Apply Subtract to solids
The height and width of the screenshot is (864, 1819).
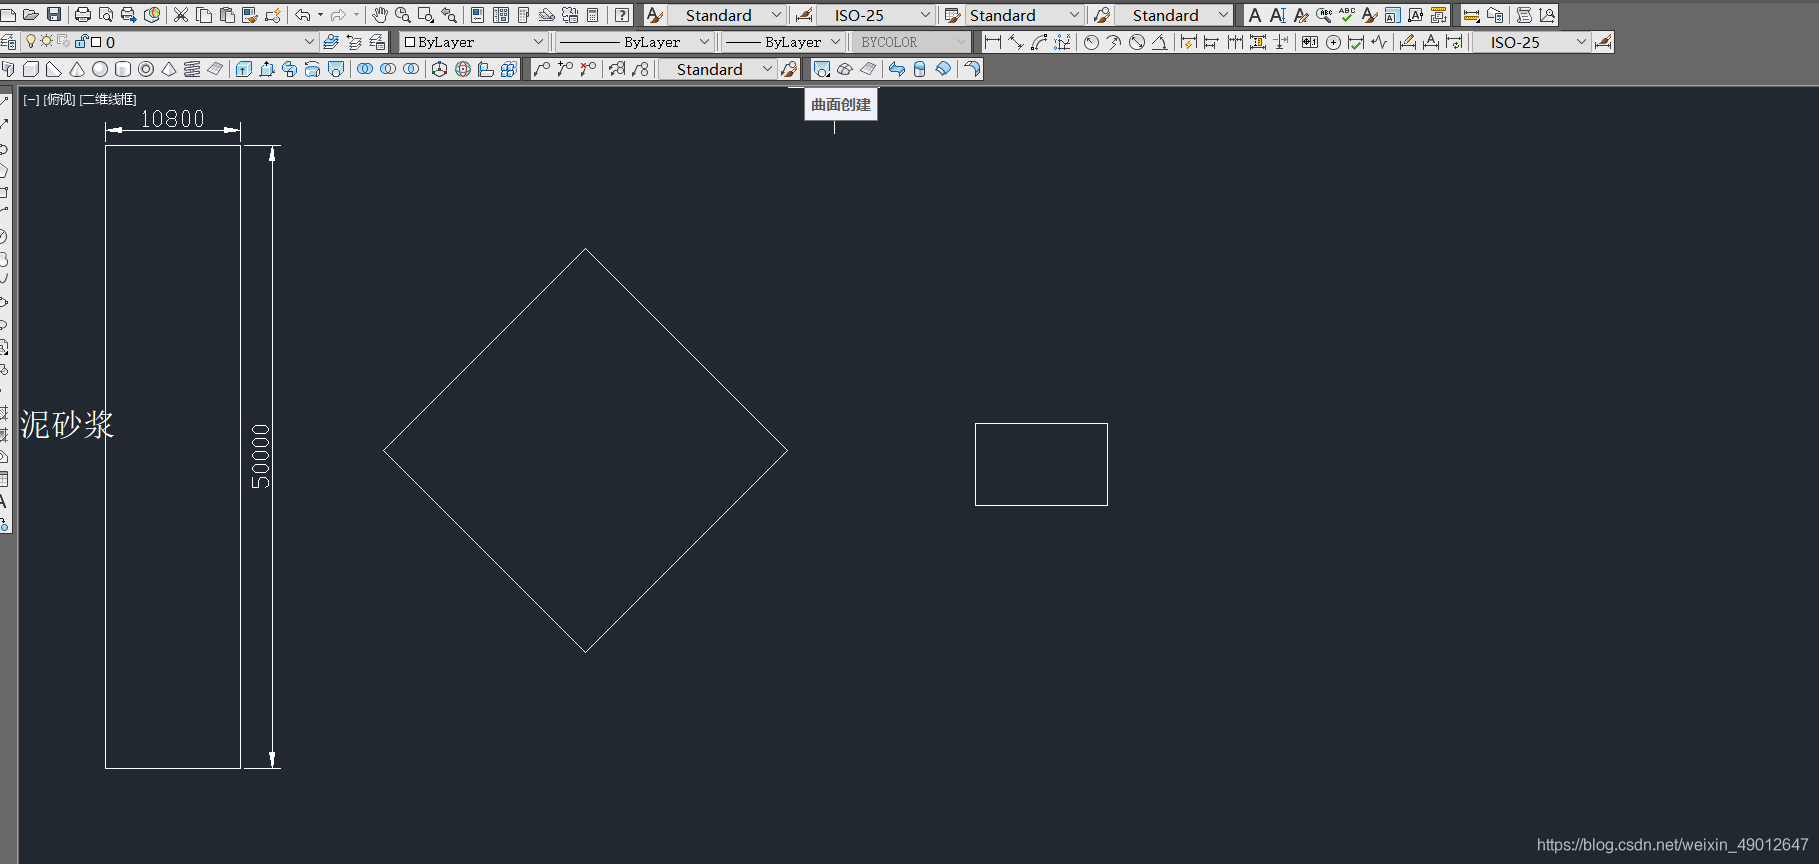click(x=388, y=69)
